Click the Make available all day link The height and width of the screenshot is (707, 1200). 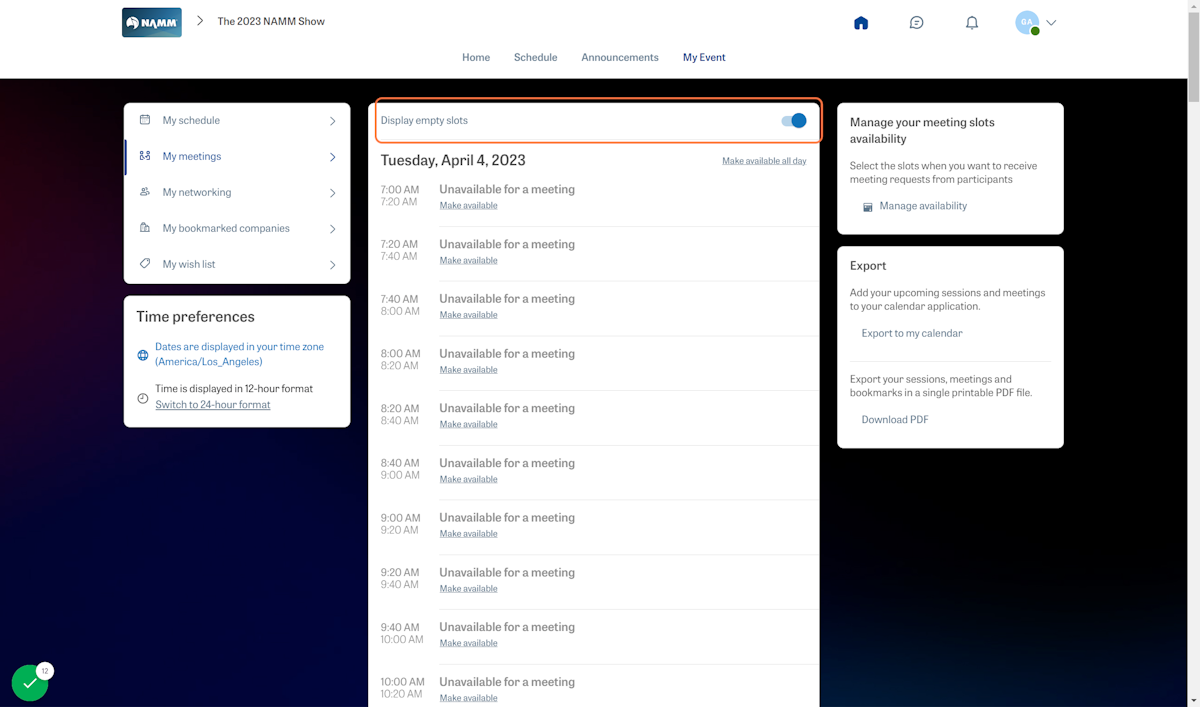click(x=764, y=160)
